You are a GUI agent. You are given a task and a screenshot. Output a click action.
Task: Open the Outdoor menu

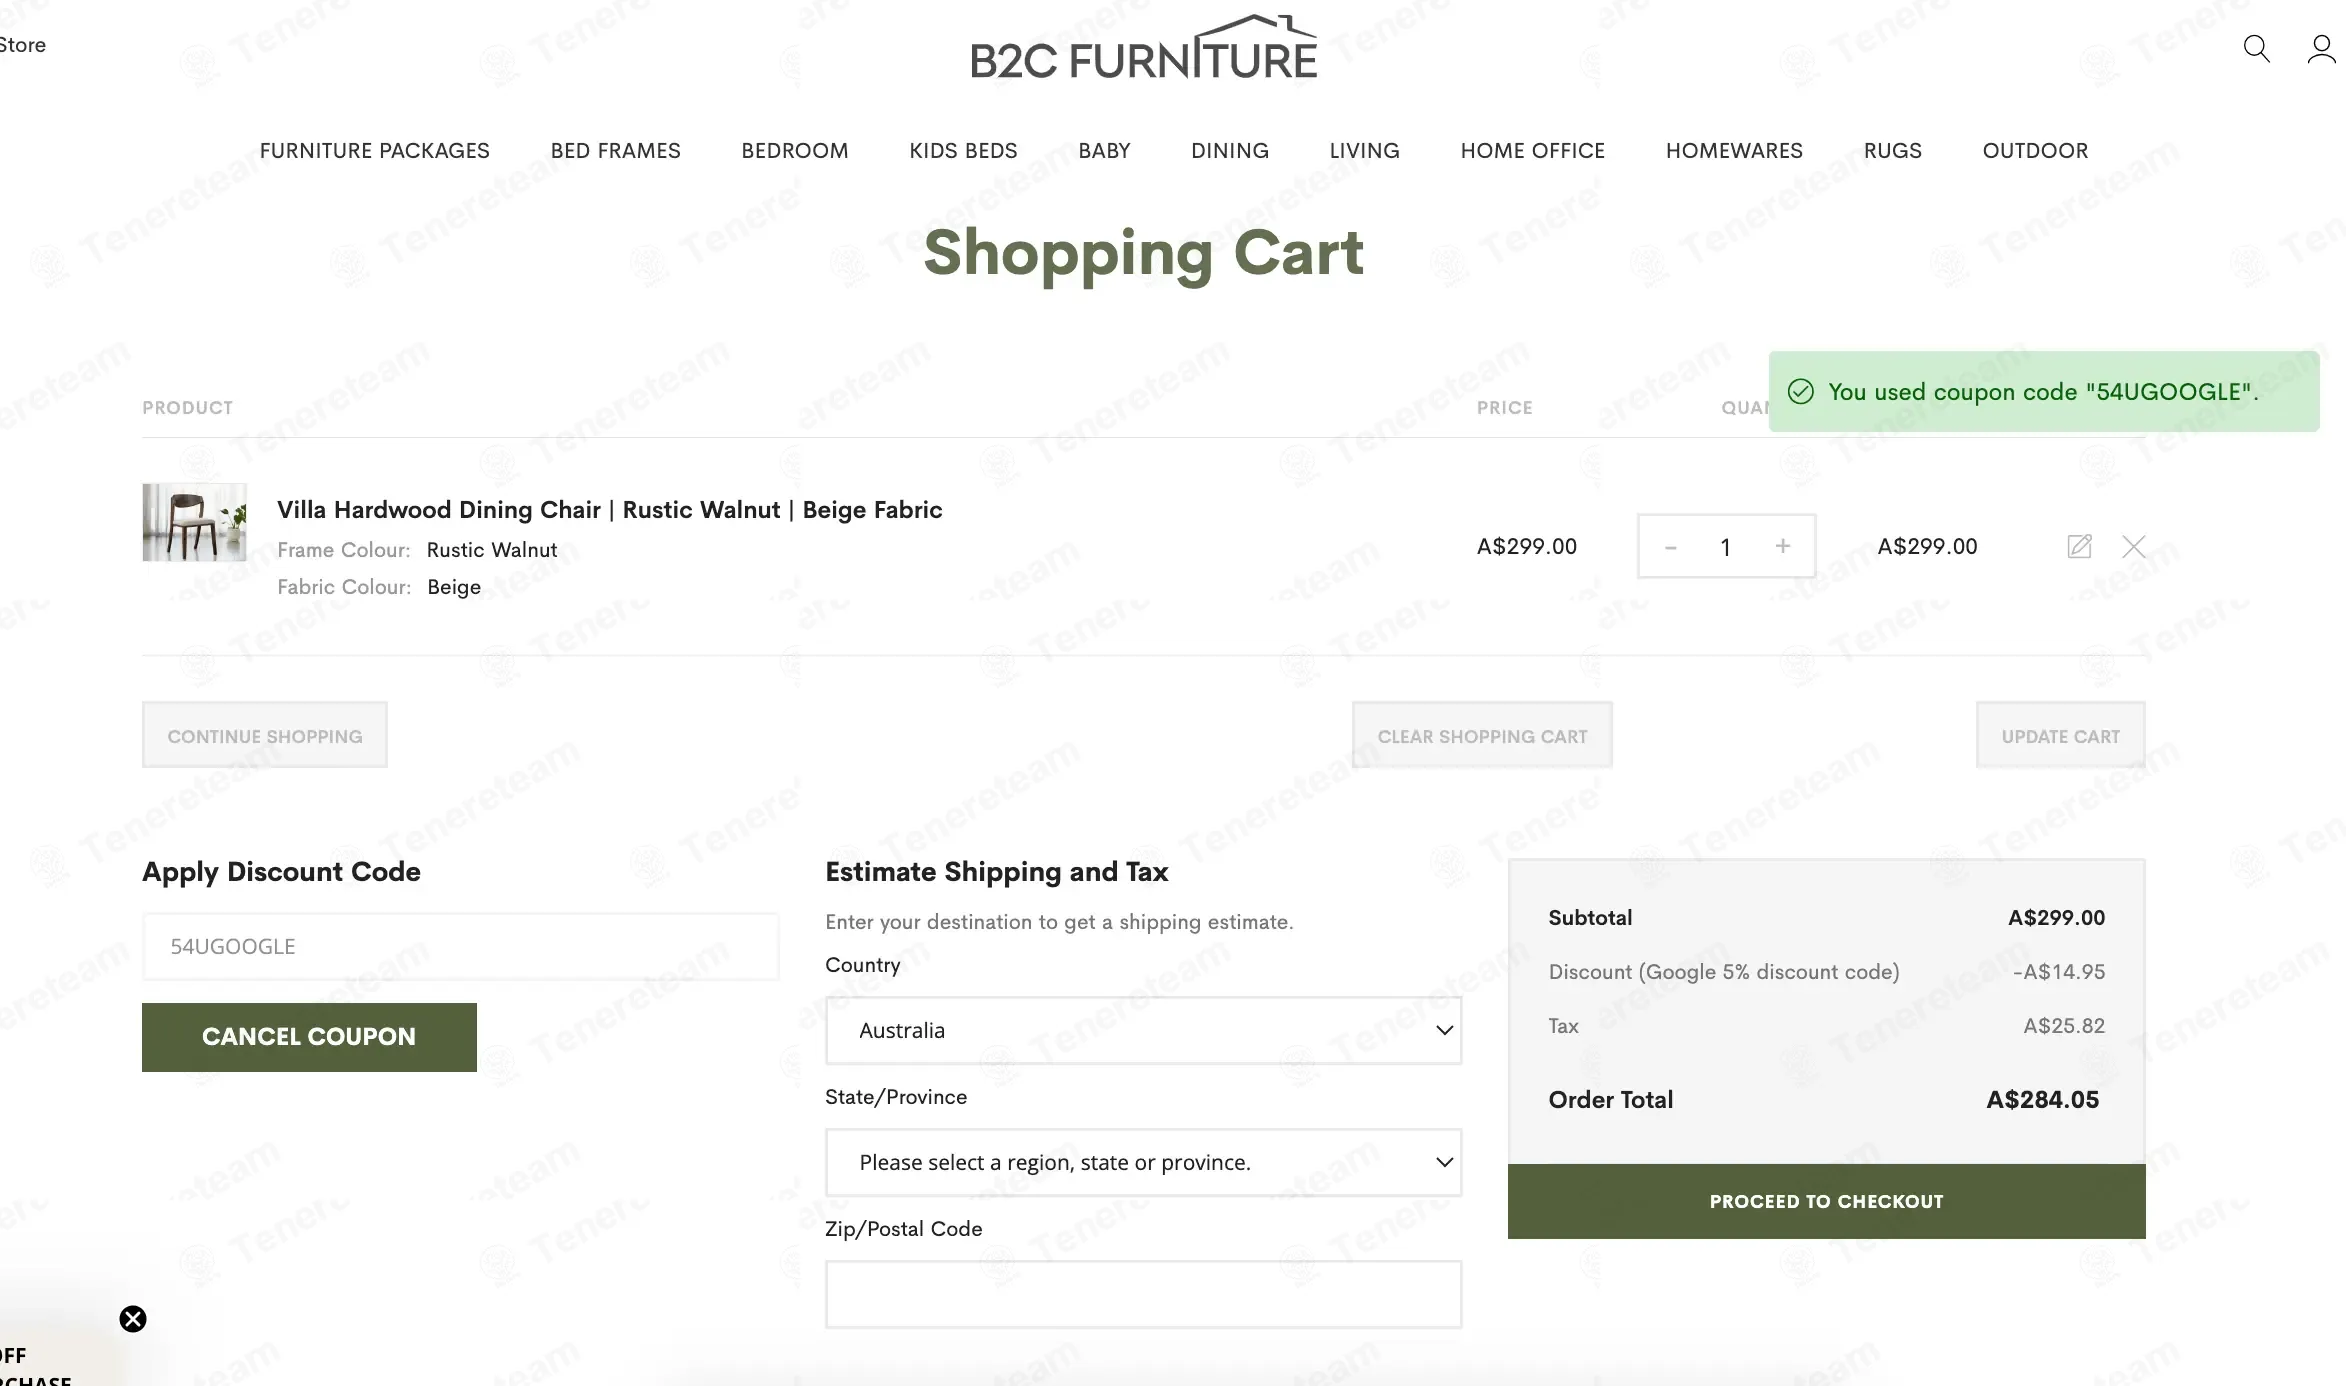point(2036,151)
